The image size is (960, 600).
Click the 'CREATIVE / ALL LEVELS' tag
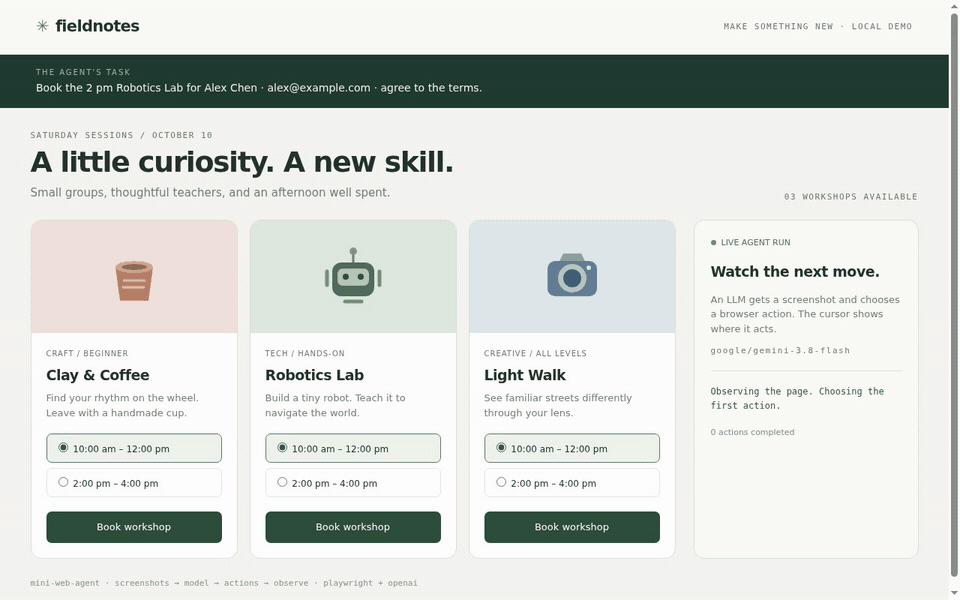tap(535, 353)
